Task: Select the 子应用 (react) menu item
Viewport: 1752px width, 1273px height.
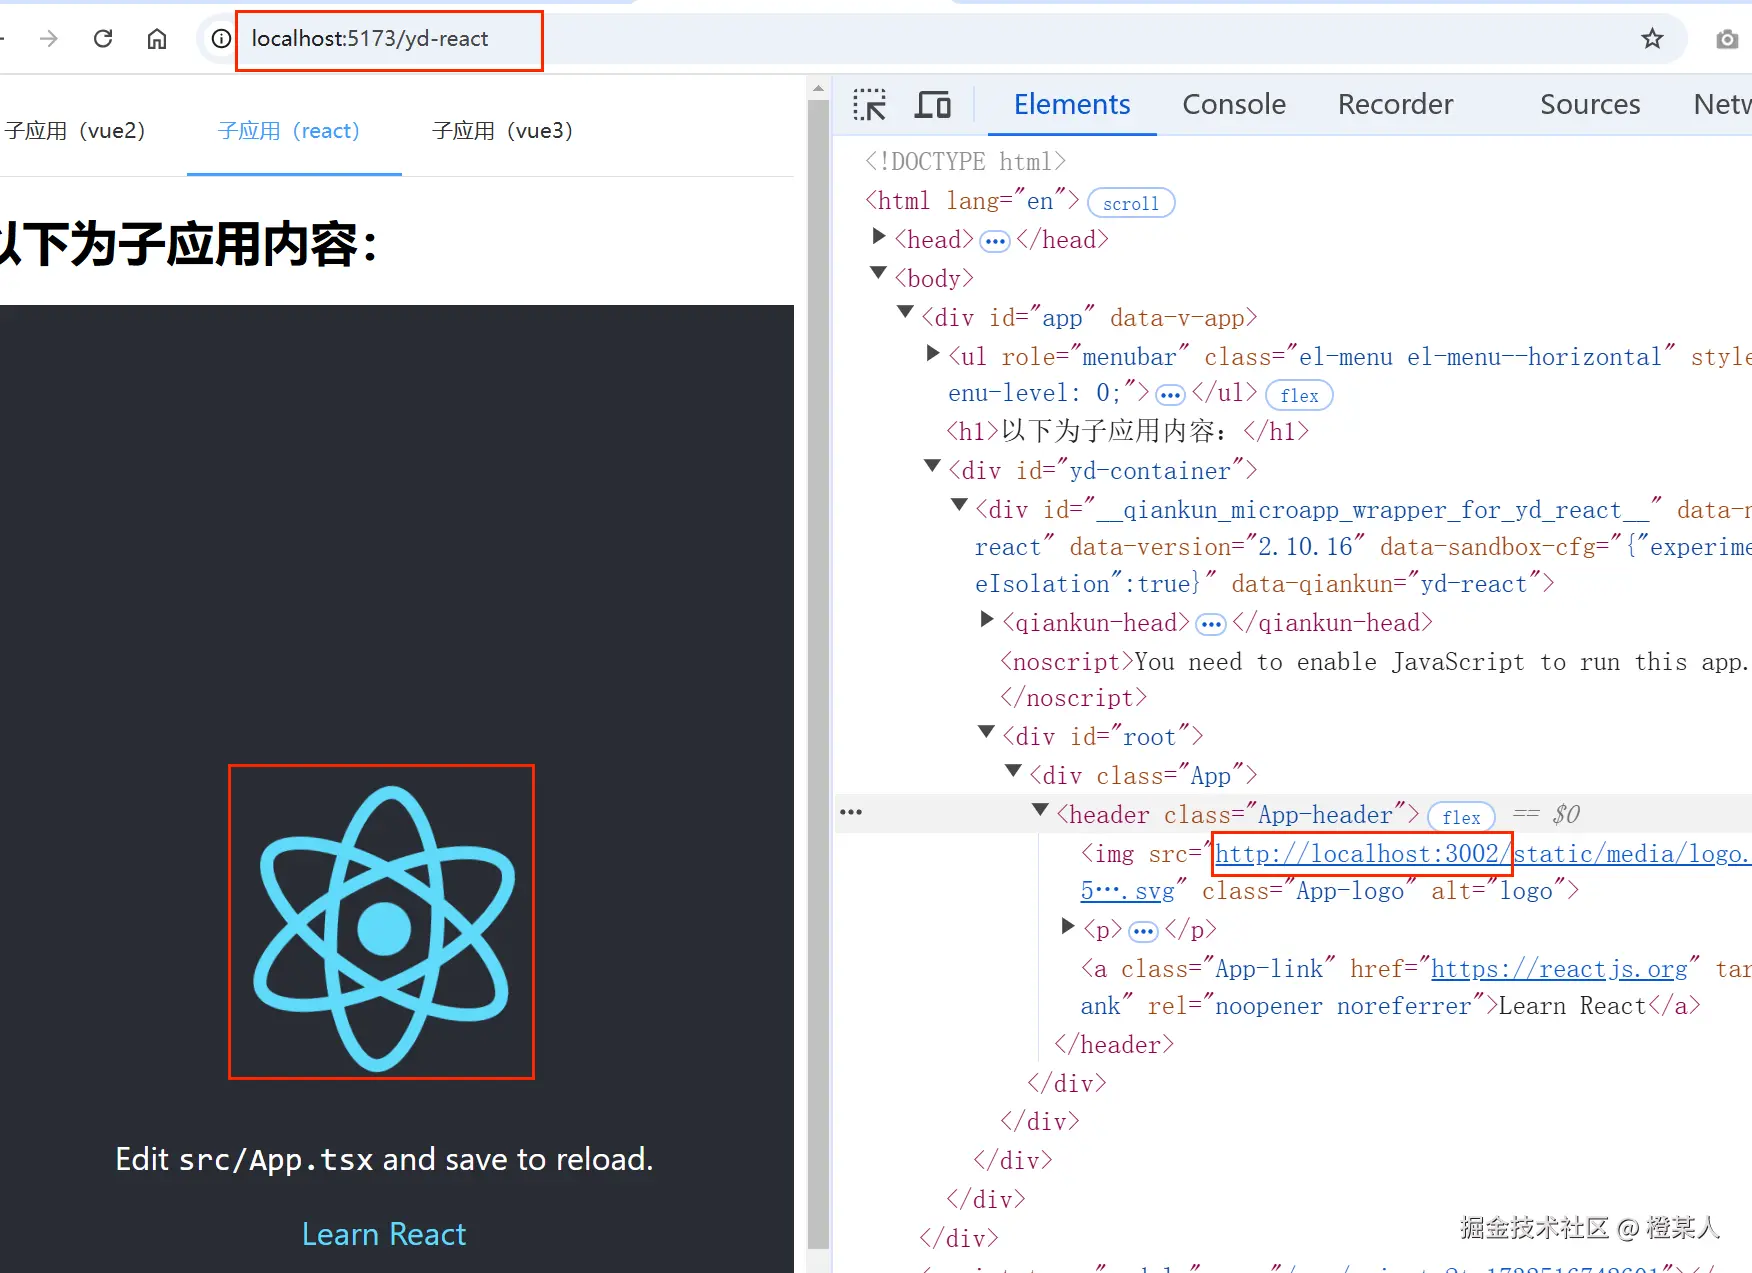Action: click(294, 131)
